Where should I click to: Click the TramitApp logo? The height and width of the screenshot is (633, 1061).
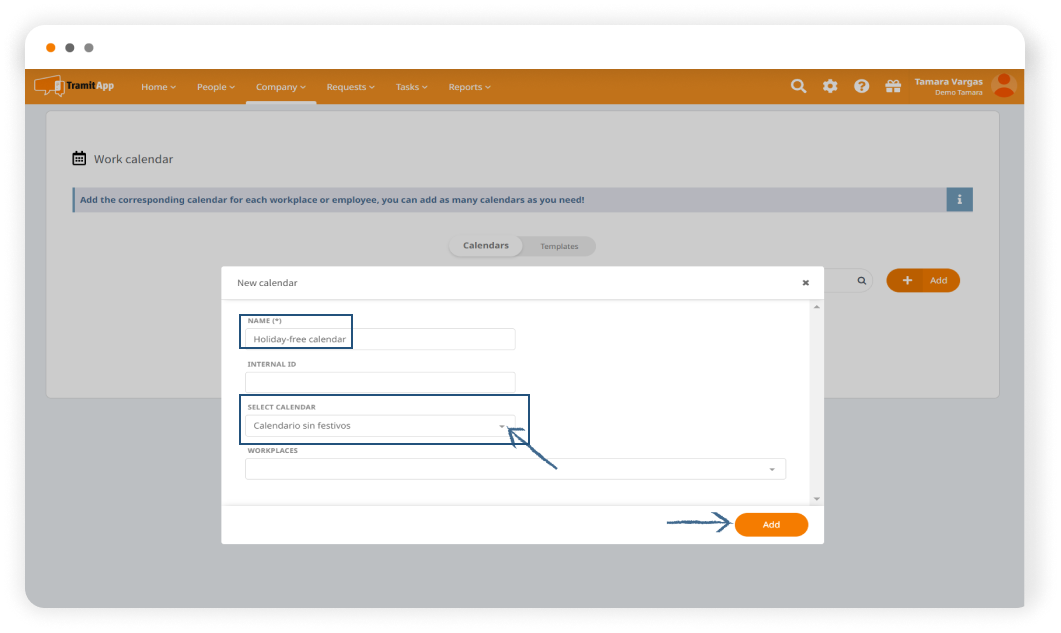[75, 86]
